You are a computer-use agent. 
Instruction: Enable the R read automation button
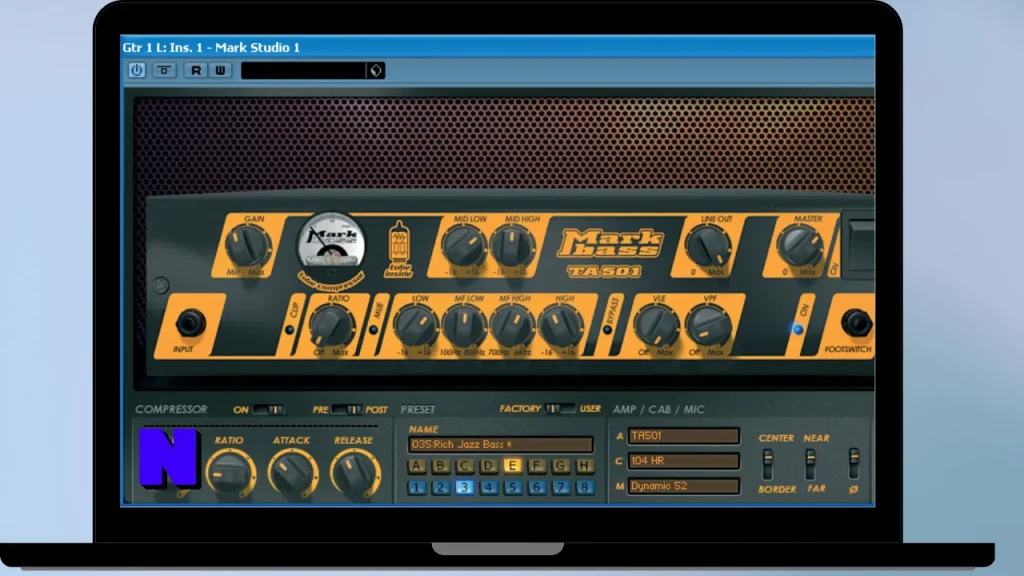tap(196, 70)
